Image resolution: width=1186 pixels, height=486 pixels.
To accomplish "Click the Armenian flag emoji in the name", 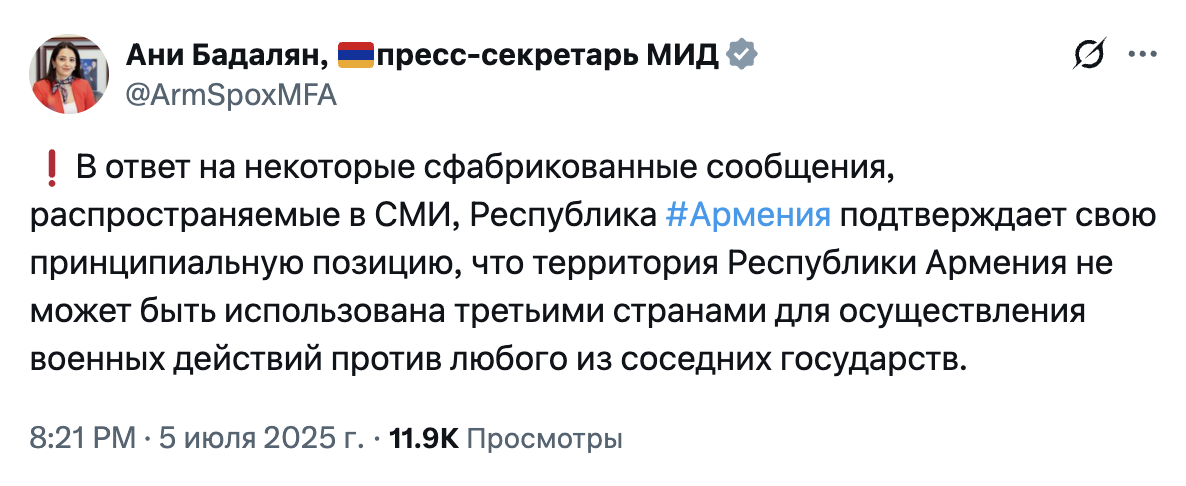I will pos(355,55).
